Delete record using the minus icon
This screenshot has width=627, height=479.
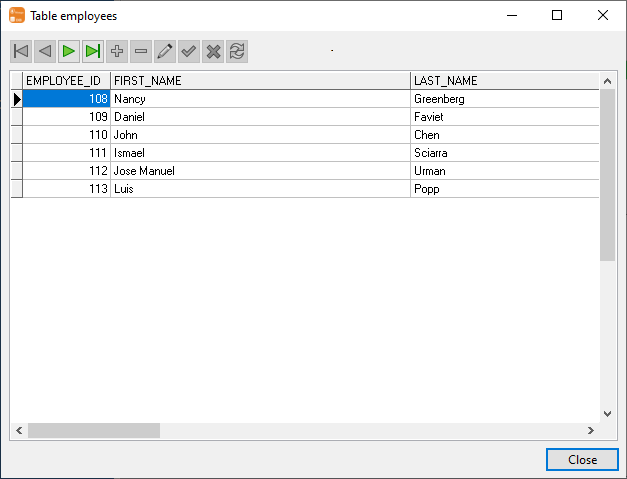141,51
